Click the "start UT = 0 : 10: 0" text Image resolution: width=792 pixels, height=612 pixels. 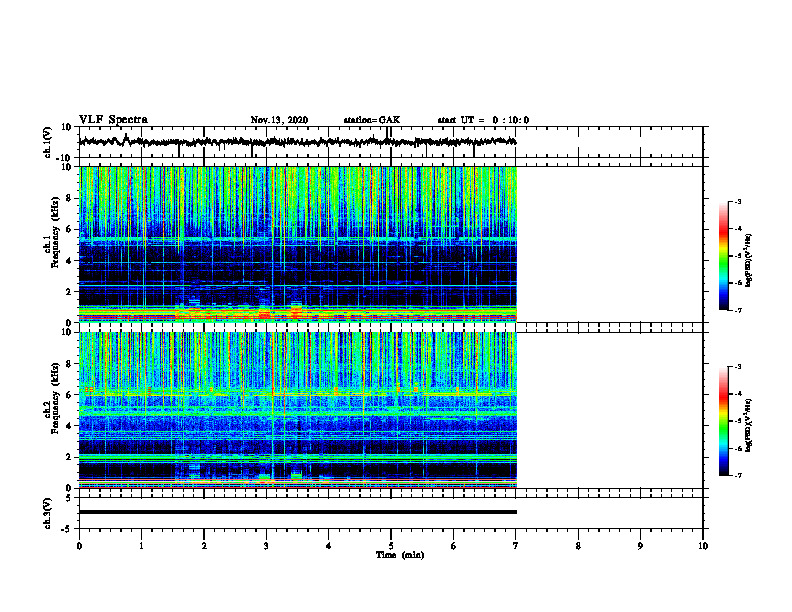483,120
